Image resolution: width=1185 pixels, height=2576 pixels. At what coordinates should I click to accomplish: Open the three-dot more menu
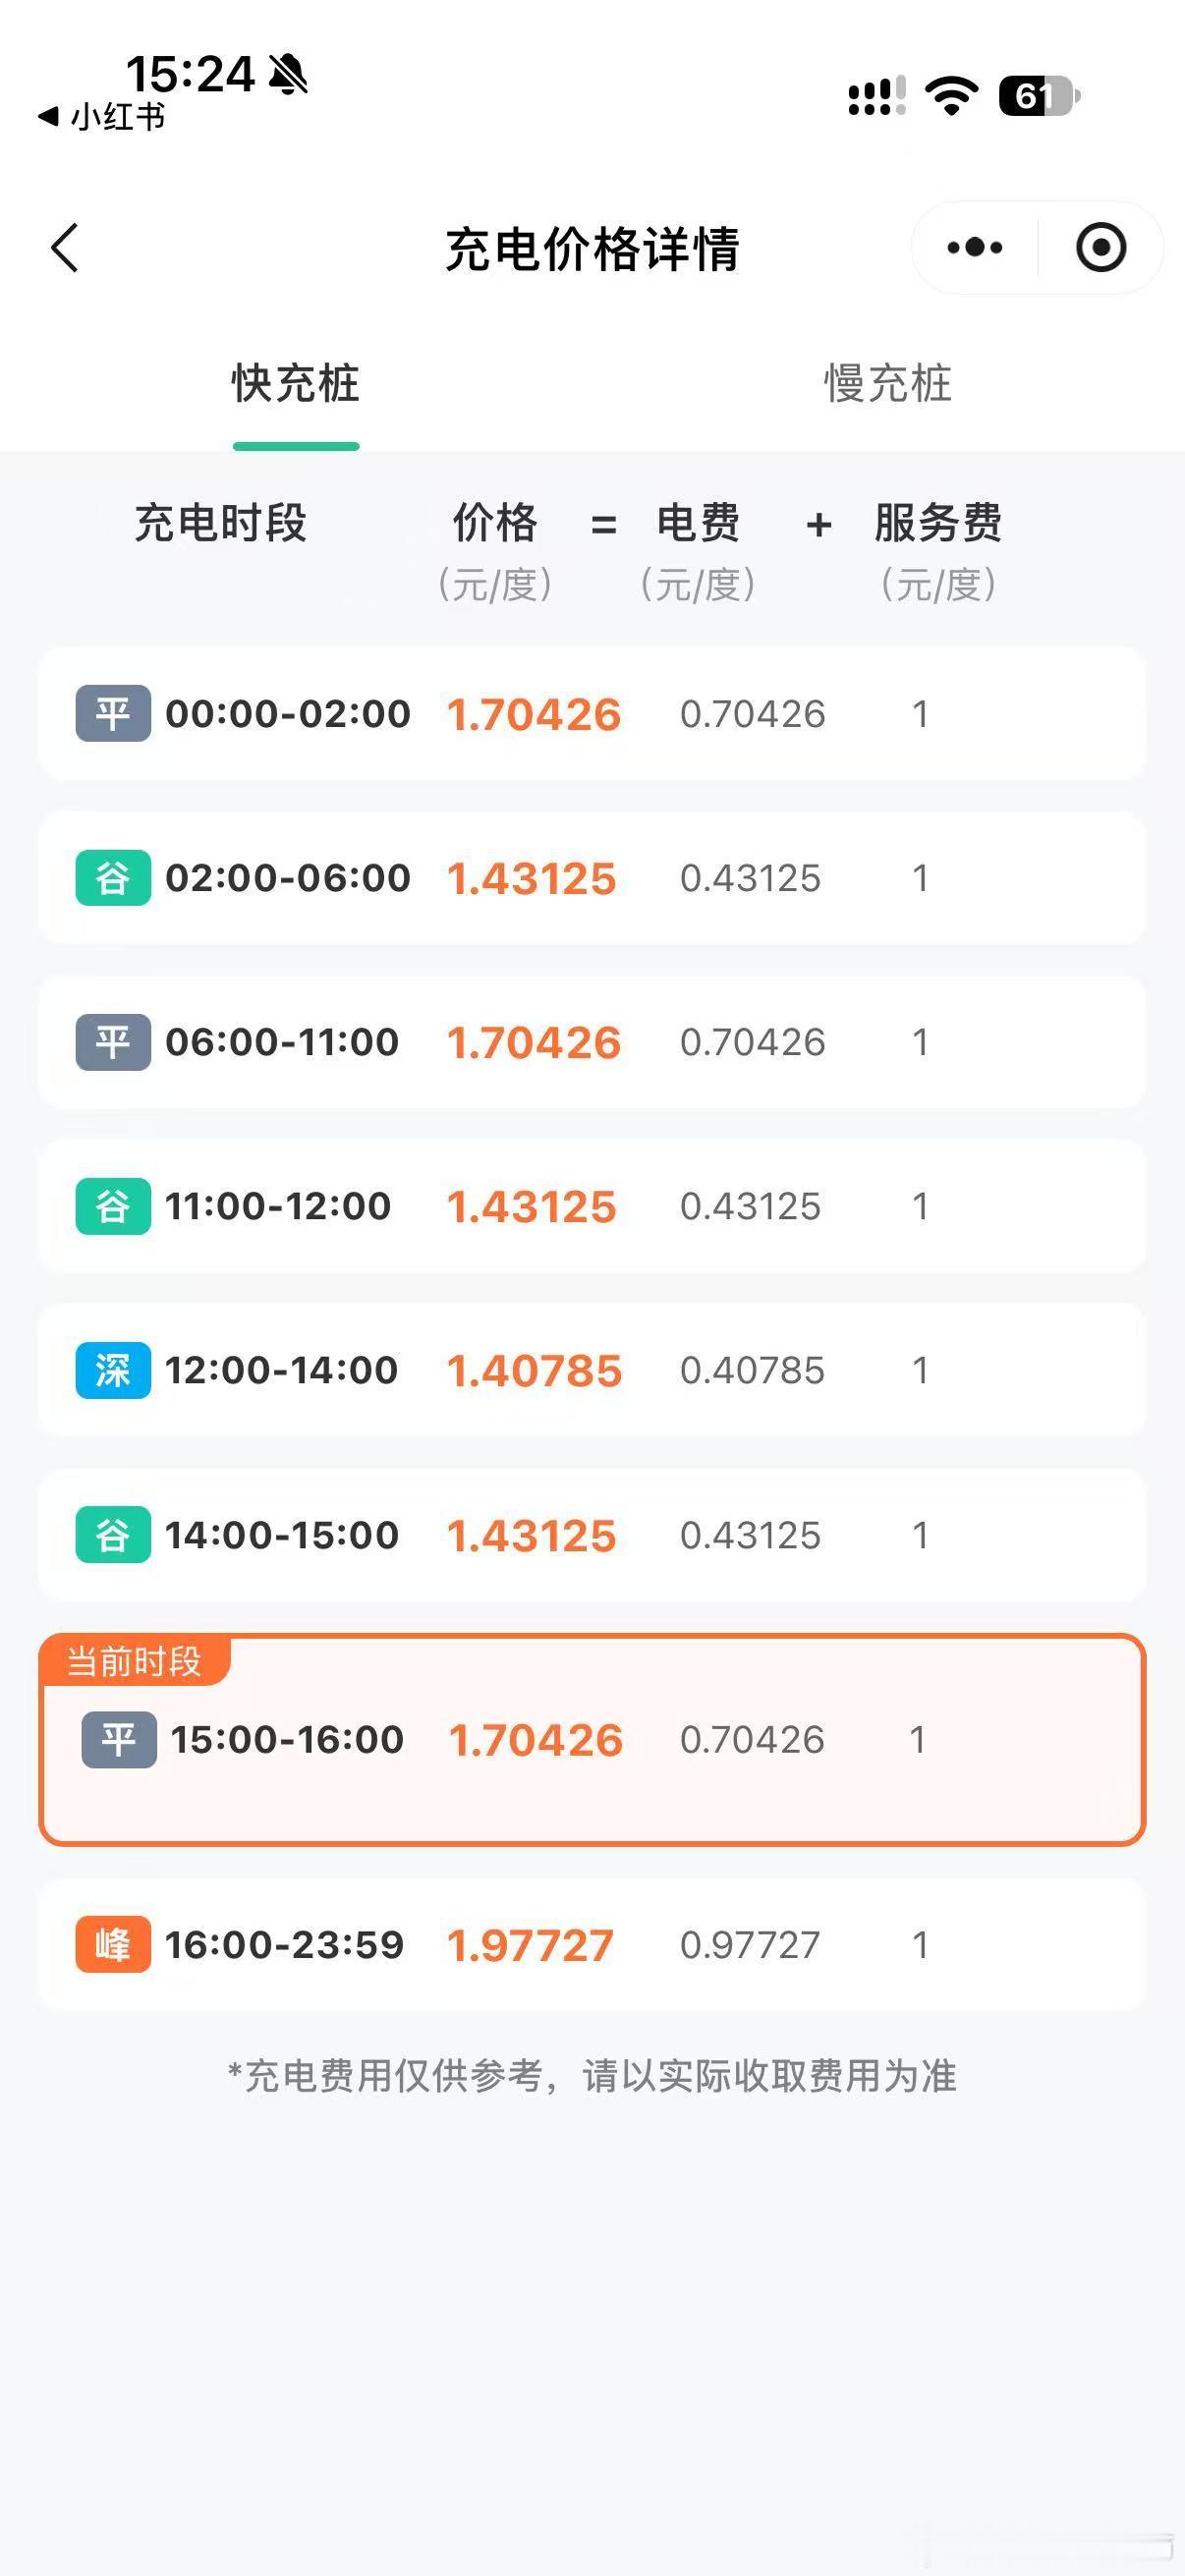974,247
